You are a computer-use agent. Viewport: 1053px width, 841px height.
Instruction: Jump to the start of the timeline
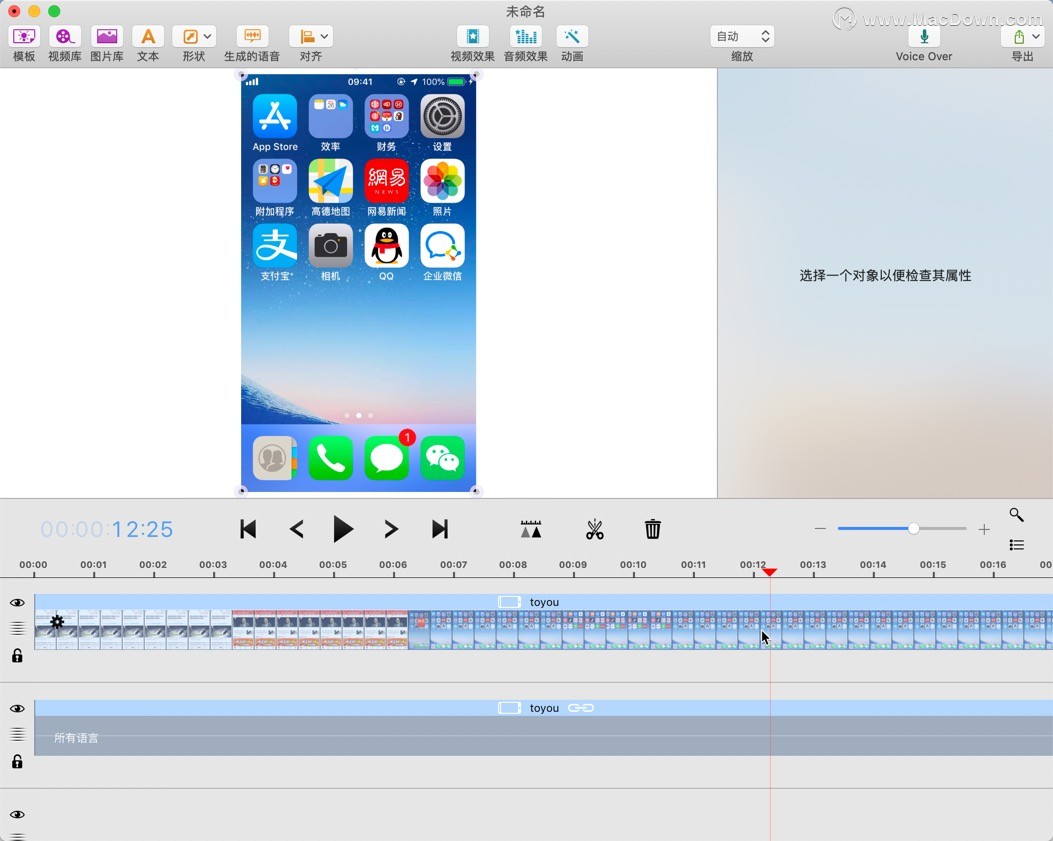pos(248,529)
